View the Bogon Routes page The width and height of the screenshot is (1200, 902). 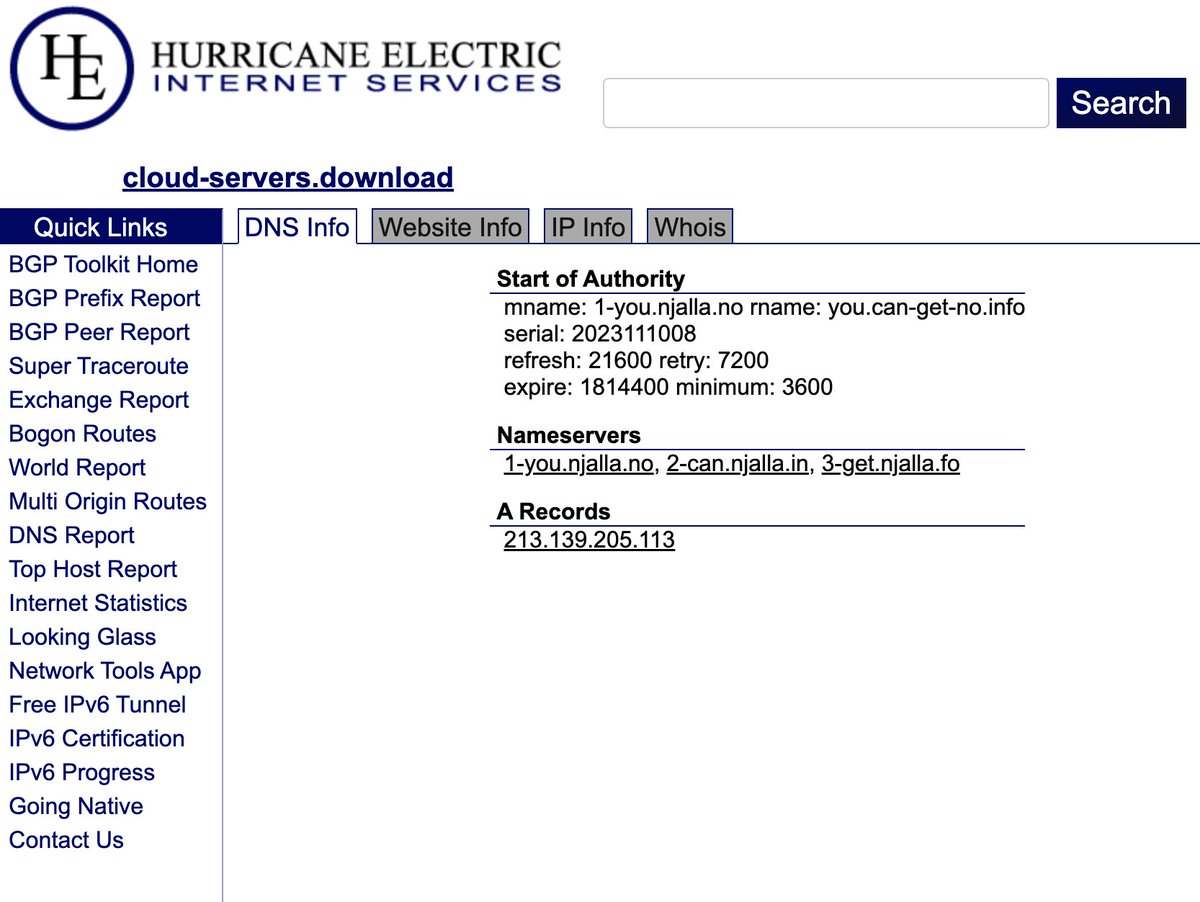pyautogui.click(x=82, y=435)
